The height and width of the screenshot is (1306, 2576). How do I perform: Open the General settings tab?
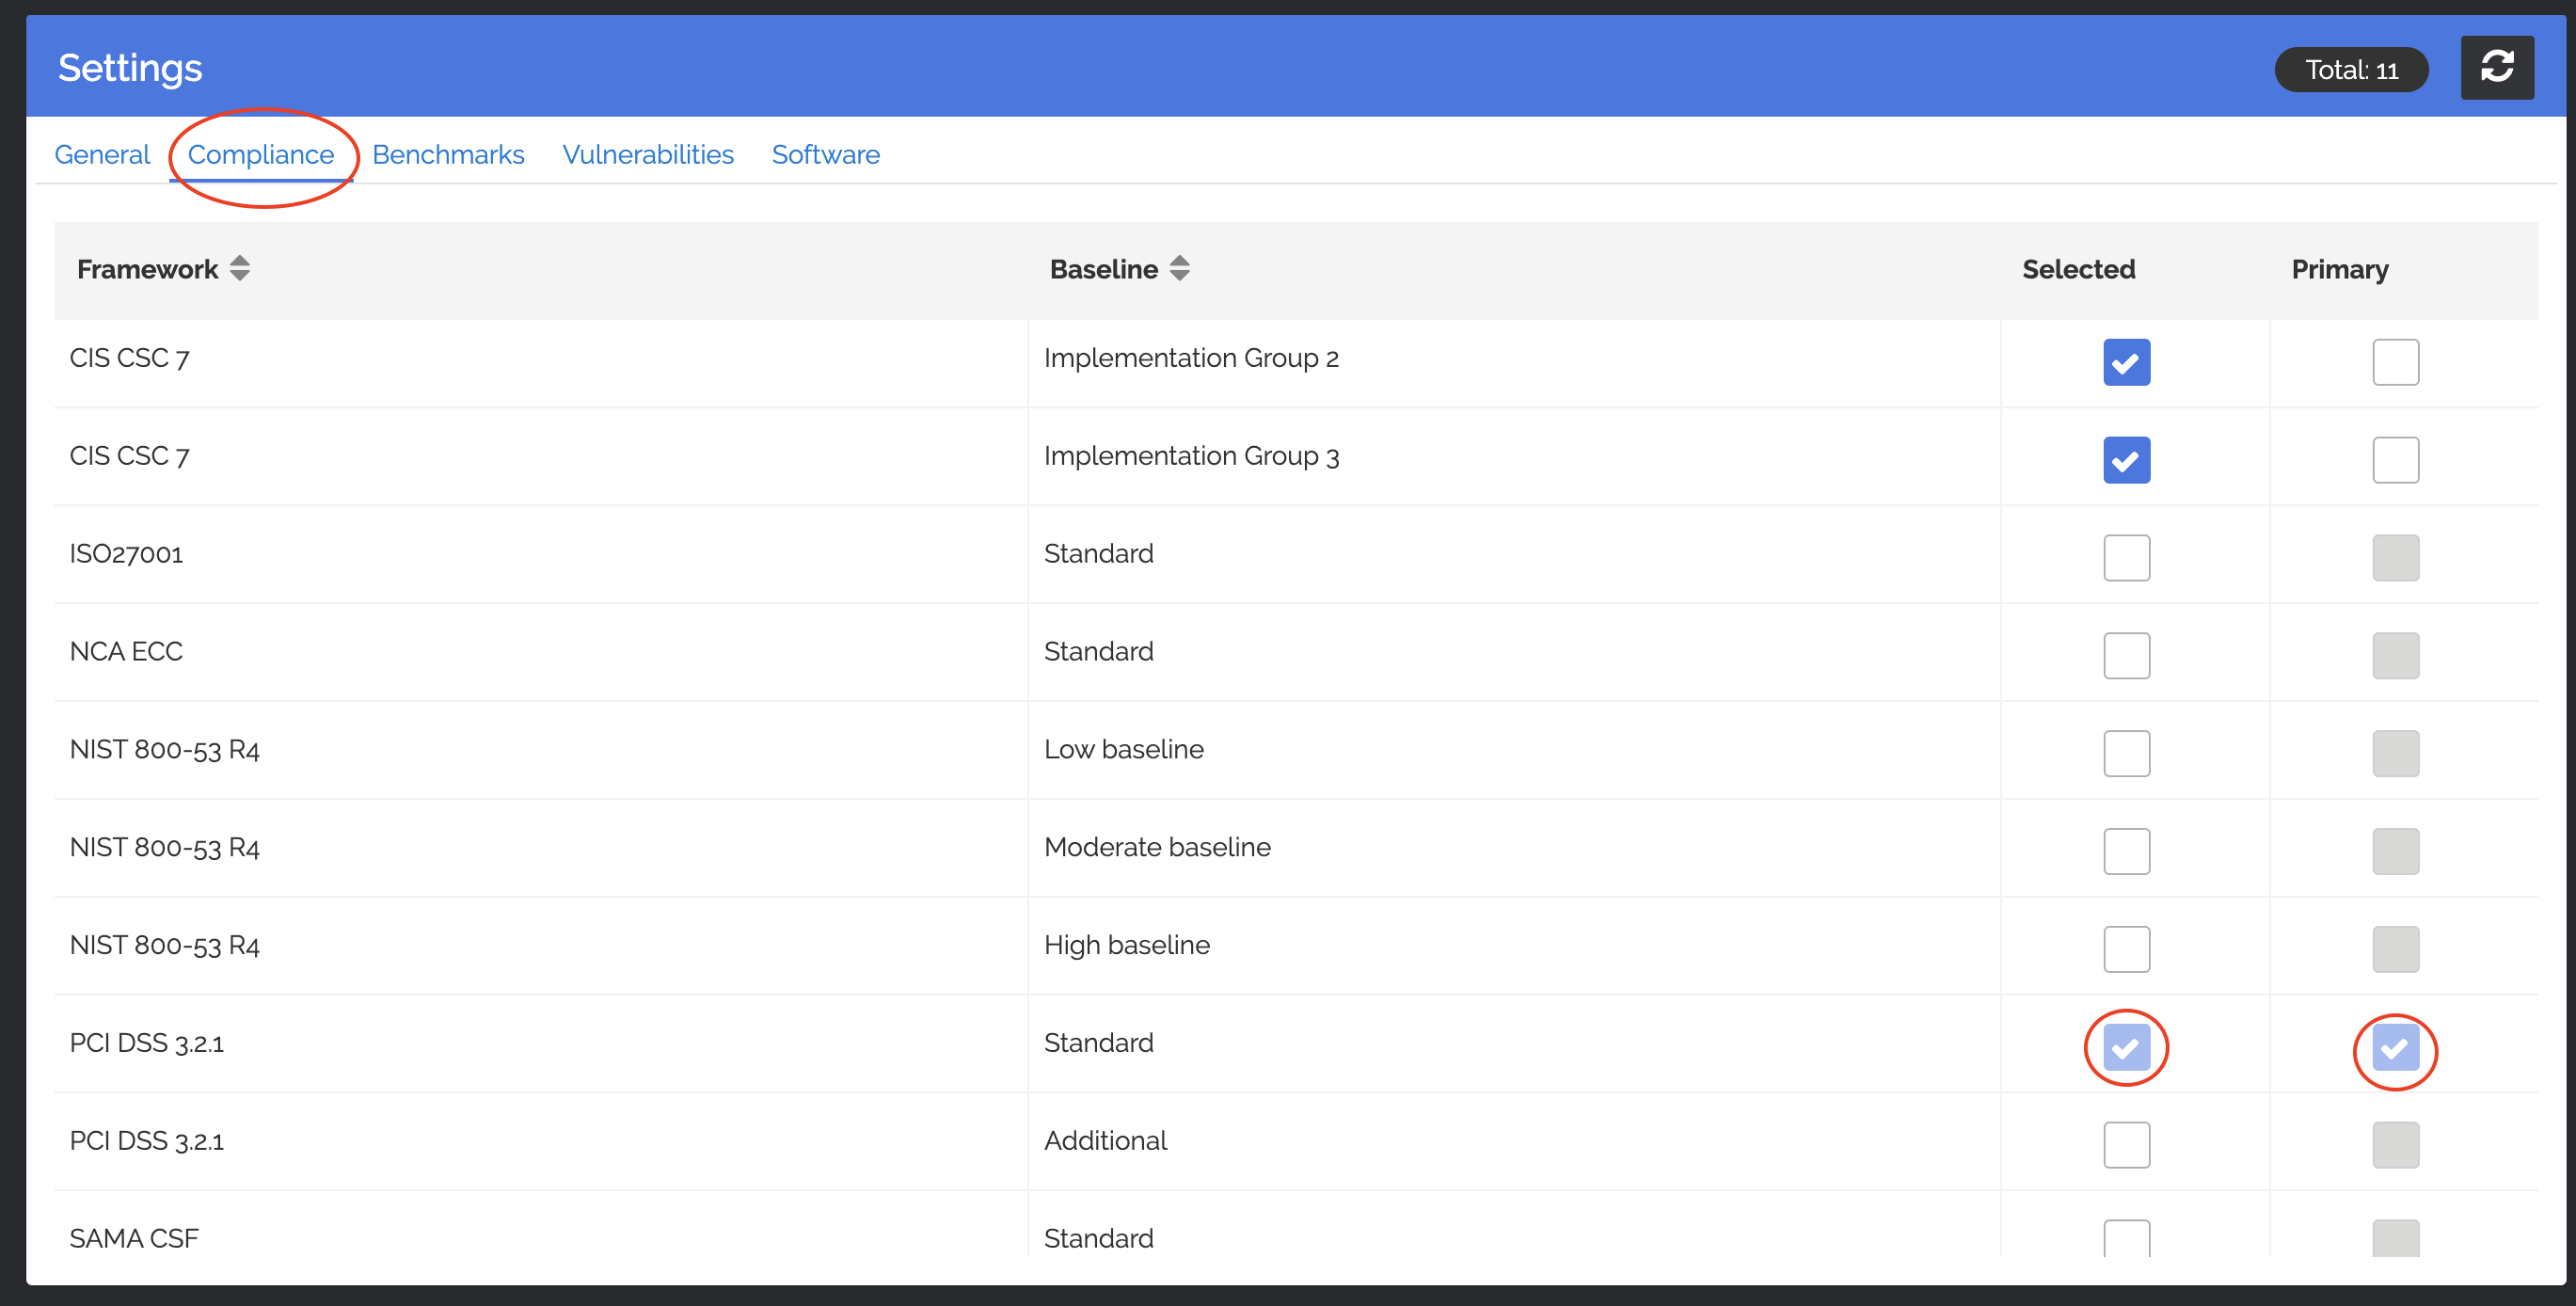click(x=102, y=155)
